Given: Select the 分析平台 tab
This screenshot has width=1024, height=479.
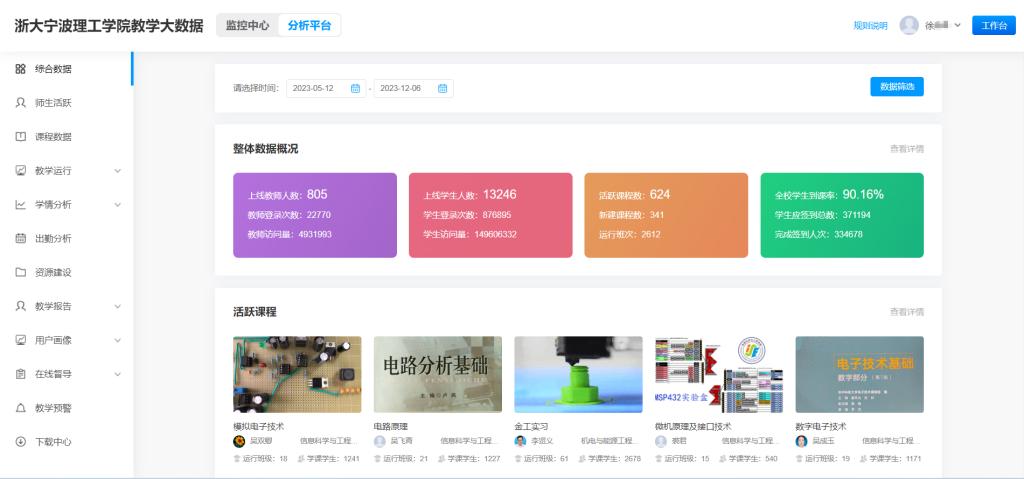Looking at the screenshot, I should pyautogui.click(x=309, y=25).
